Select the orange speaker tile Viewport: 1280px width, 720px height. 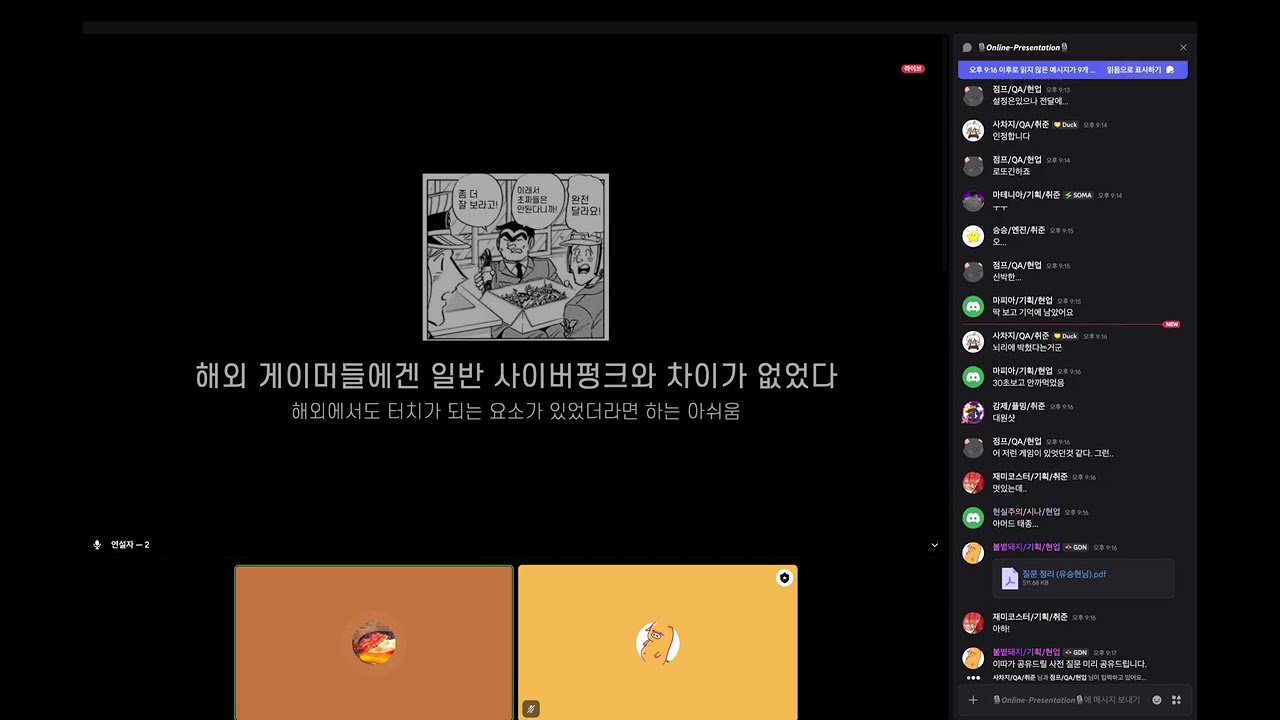coord(374,642)
